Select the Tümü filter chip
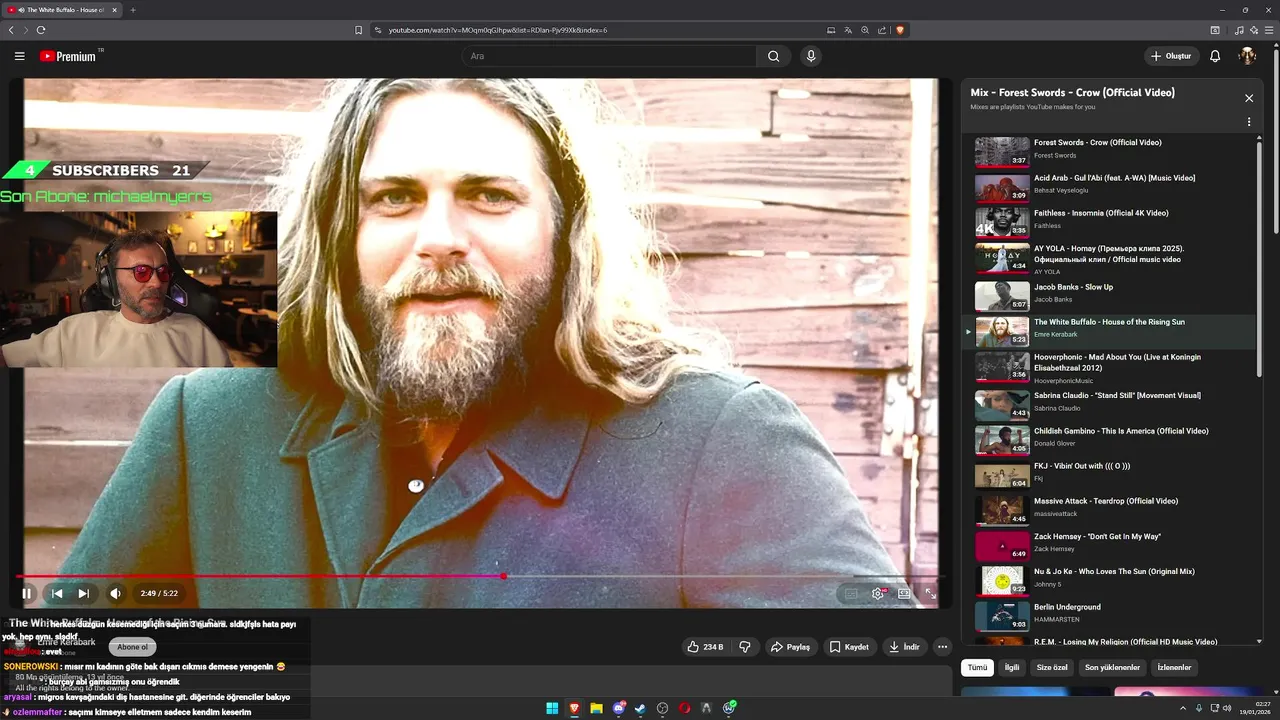Image resolution: width=1280 pixels, height=720 pixels. (977, 667)
